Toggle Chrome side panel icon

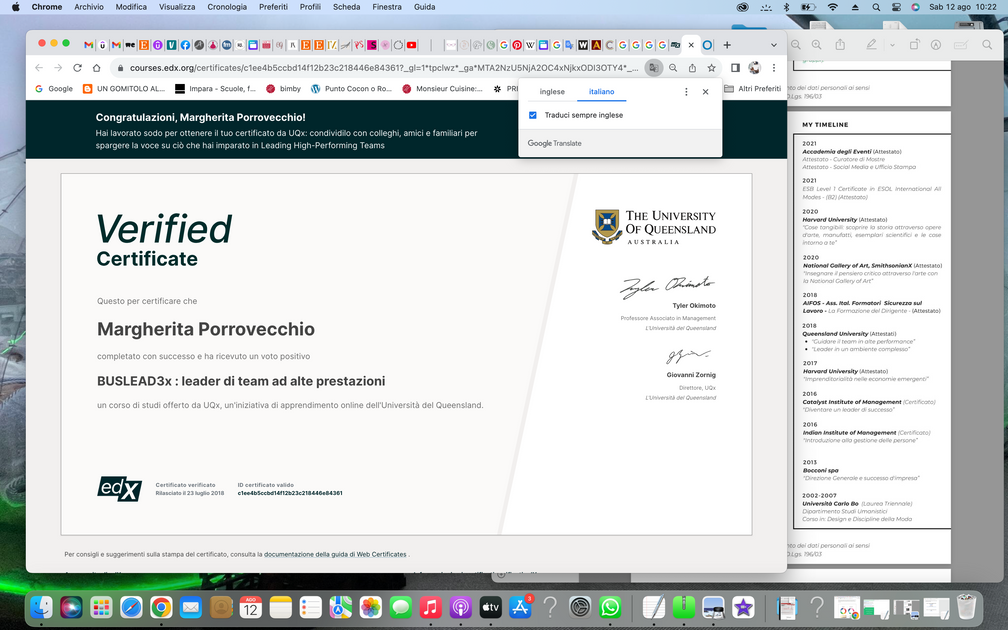[735, 68]
